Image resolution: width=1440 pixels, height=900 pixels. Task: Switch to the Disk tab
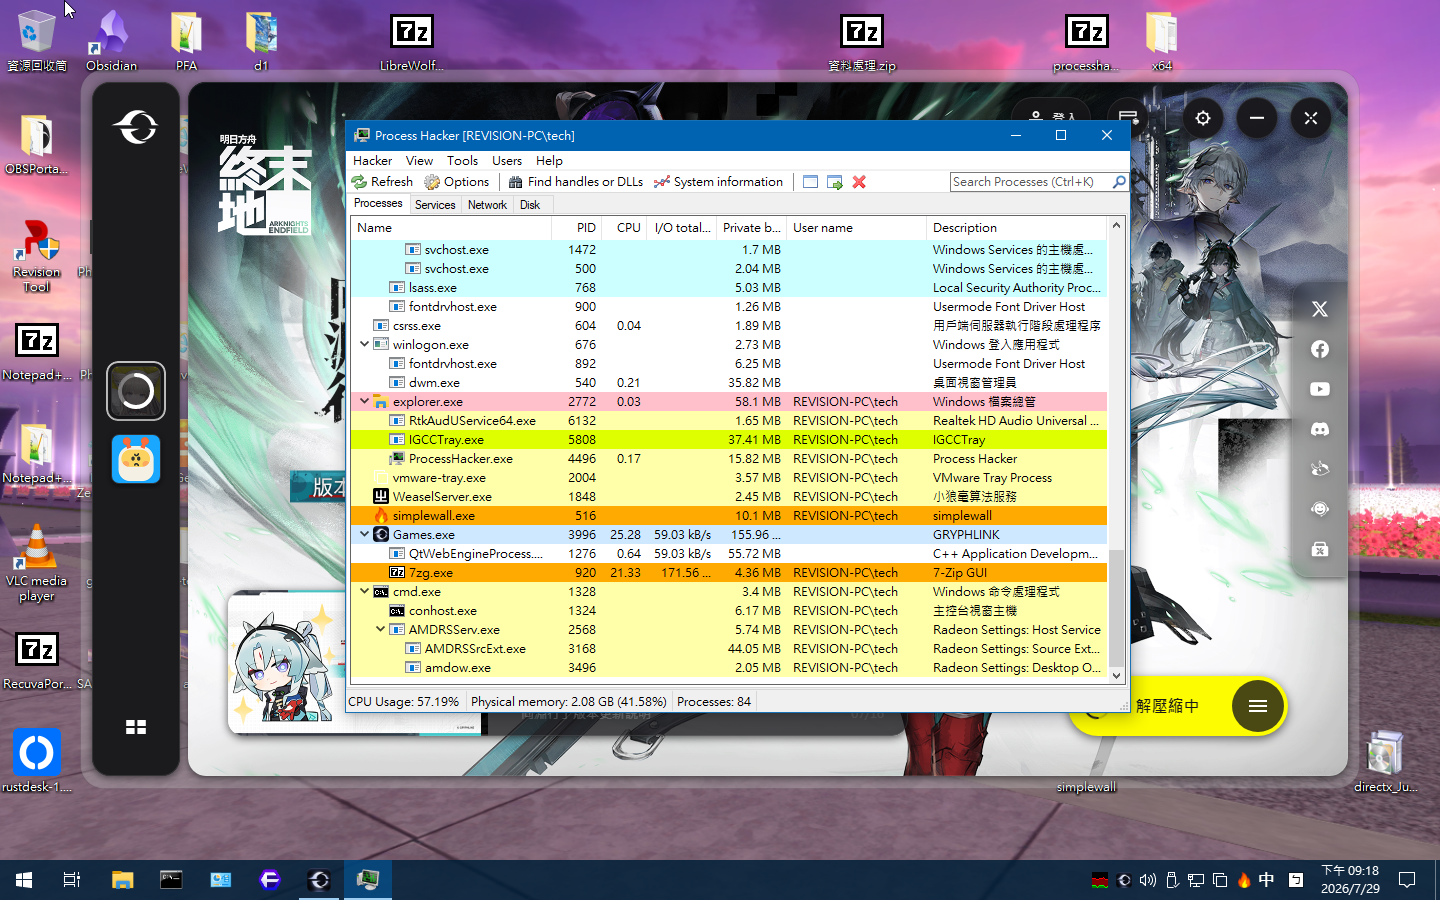click(530, 205)
